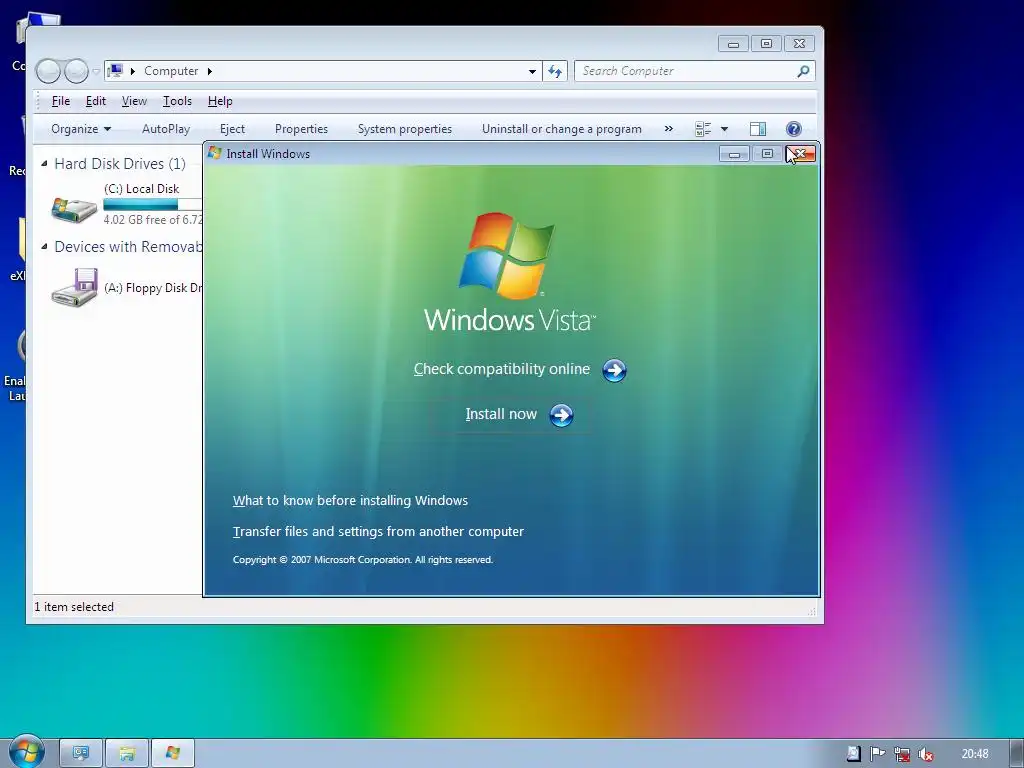Screen dimensions: 1024x768
Task: Switch to Windows Explorer taskbar button
Action: pos(127,753)
